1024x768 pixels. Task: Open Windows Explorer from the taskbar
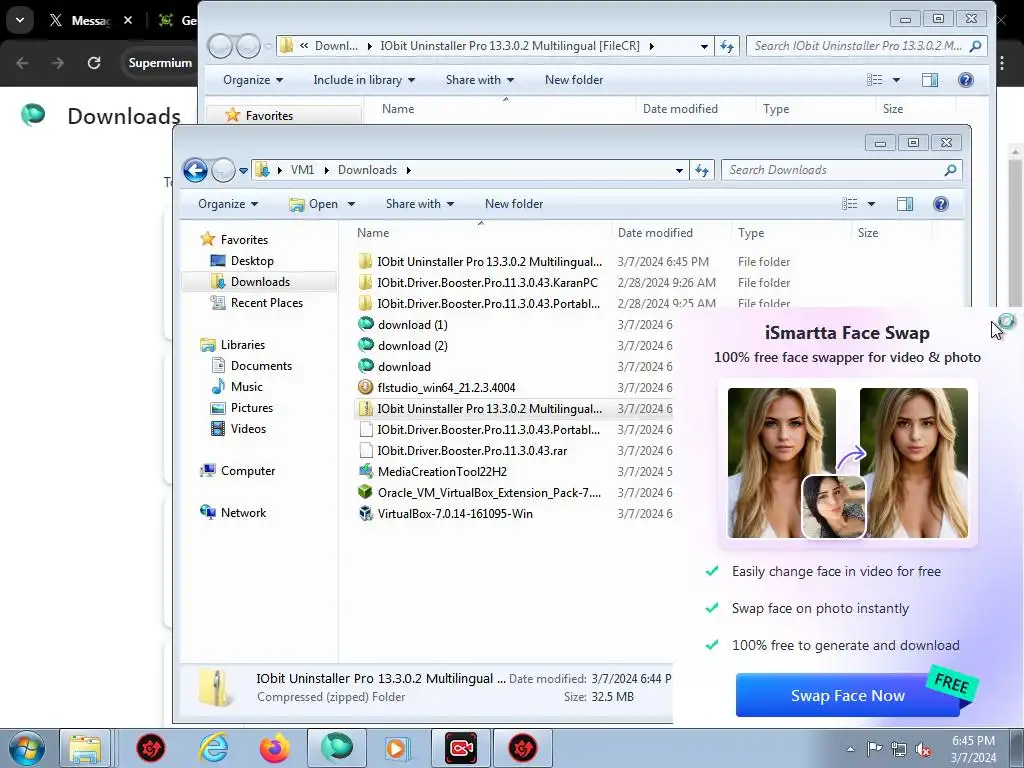pos(85,748)
